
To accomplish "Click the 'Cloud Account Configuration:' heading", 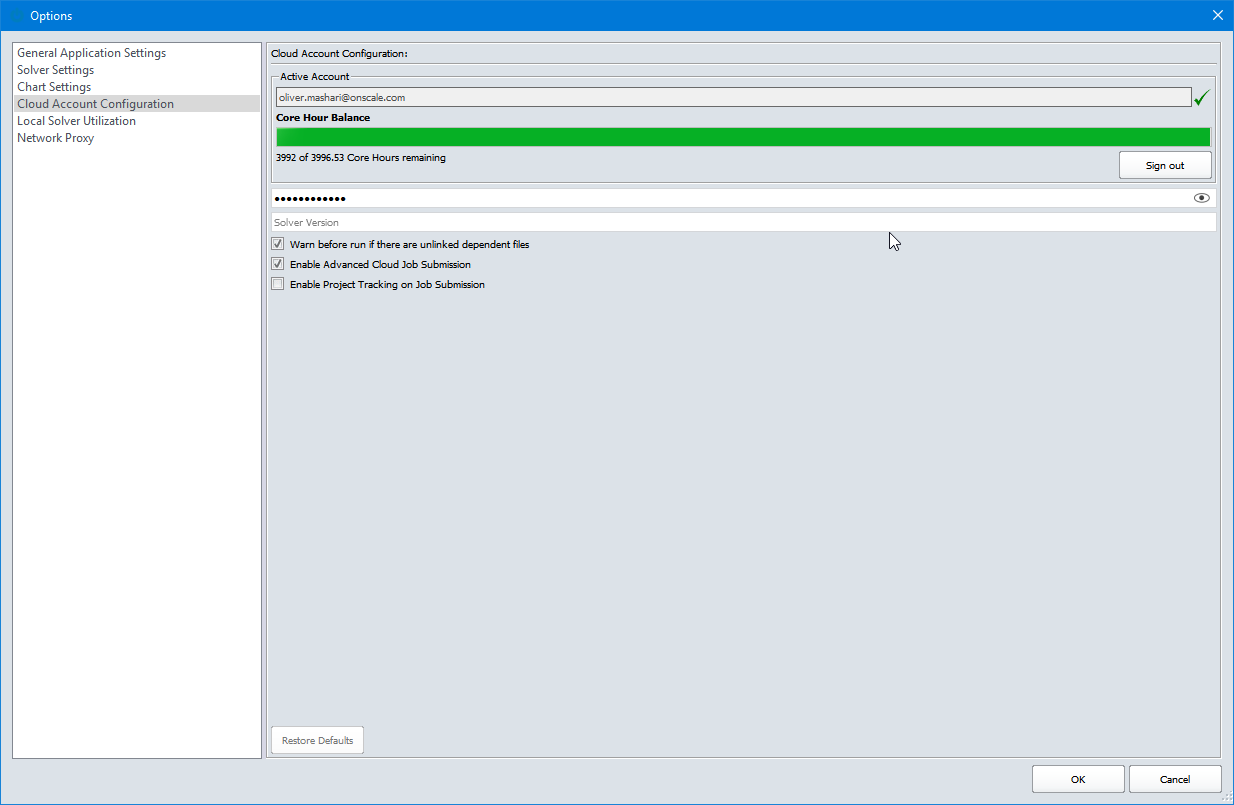I will pyautogui.click(x=340, y=53).
